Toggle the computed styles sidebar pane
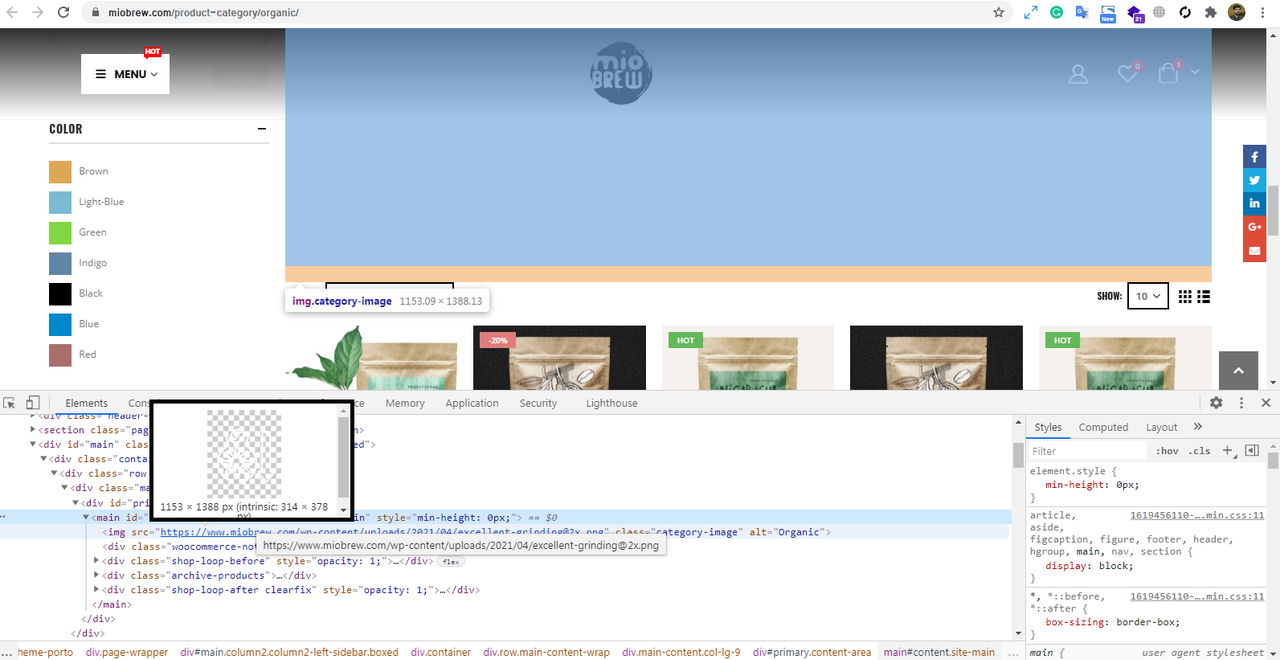1280x660 pixels. pyautogui.click(x=1251, y=451)
